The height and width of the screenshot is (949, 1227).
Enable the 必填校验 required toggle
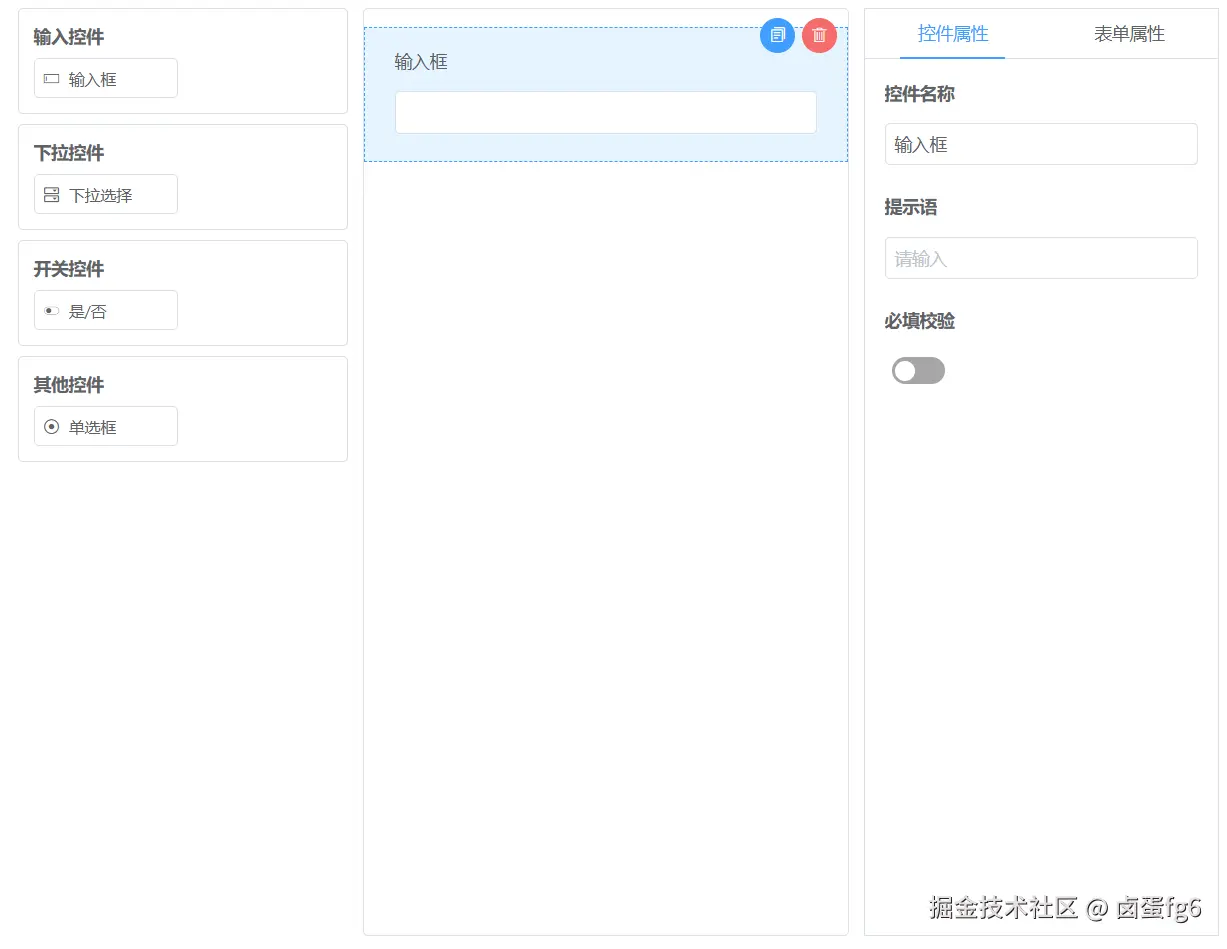point(917,370)
